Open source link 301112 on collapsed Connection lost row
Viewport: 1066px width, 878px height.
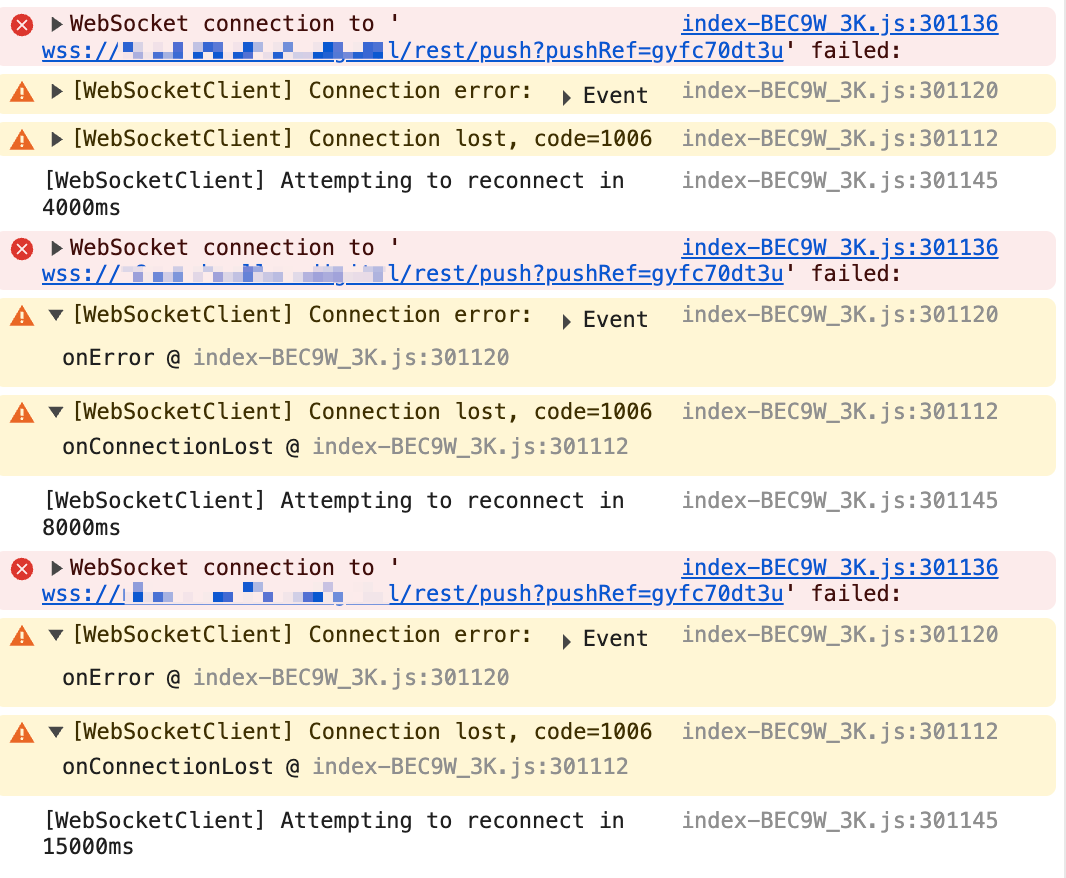click(840, 139)
